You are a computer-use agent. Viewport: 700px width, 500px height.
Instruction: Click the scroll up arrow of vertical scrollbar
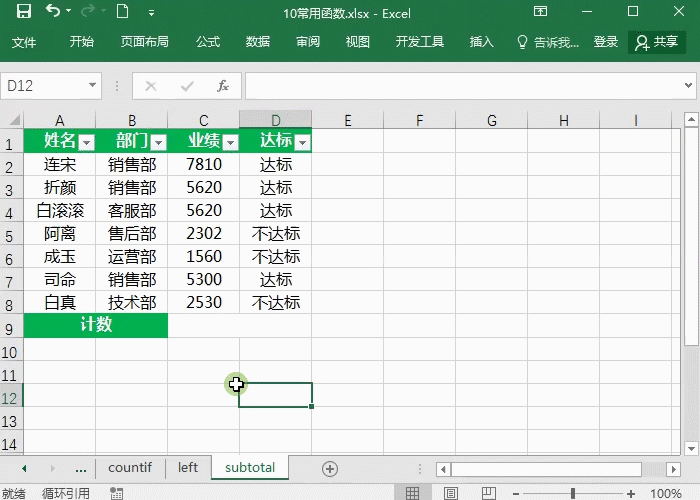click(691, 119)
